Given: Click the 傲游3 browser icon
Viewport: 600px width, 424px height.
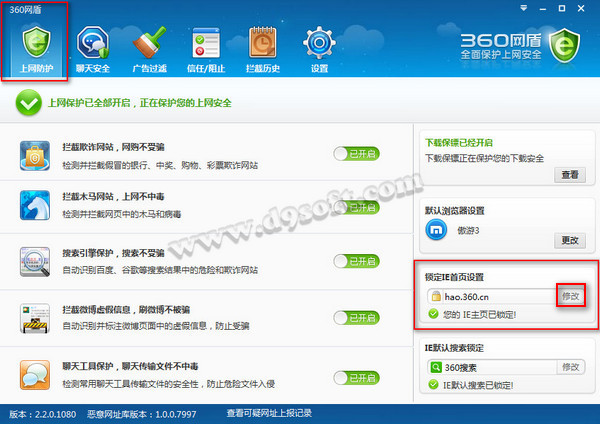Looking at the screenshot, I should 436,230.
